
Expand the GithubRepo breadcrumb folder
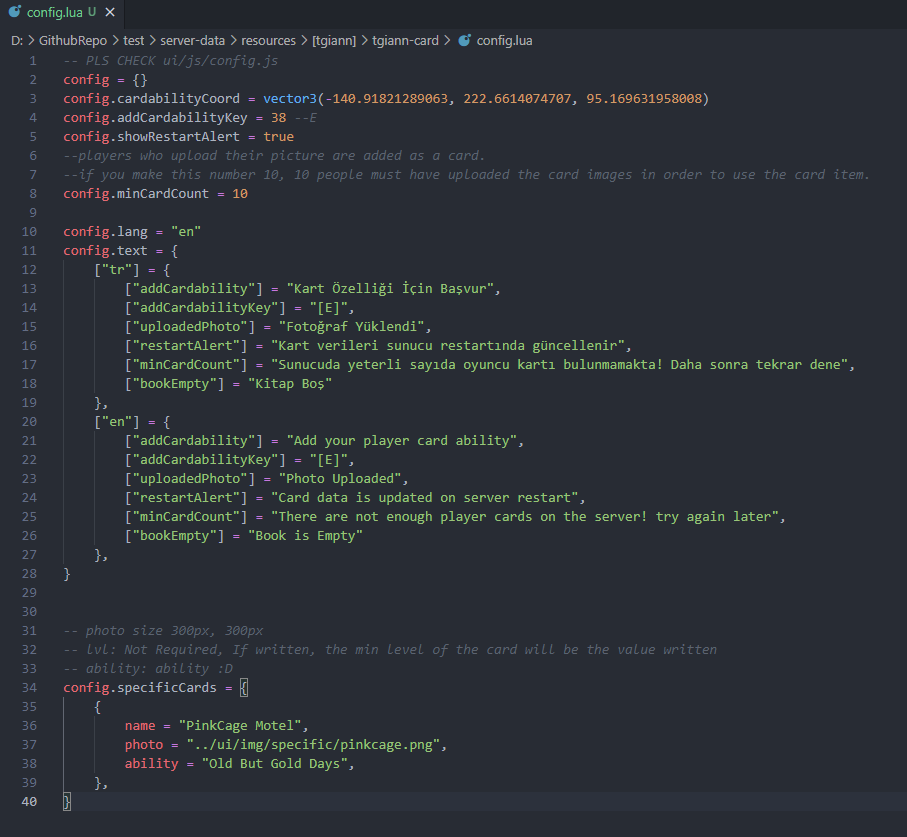tap(73, 41)
